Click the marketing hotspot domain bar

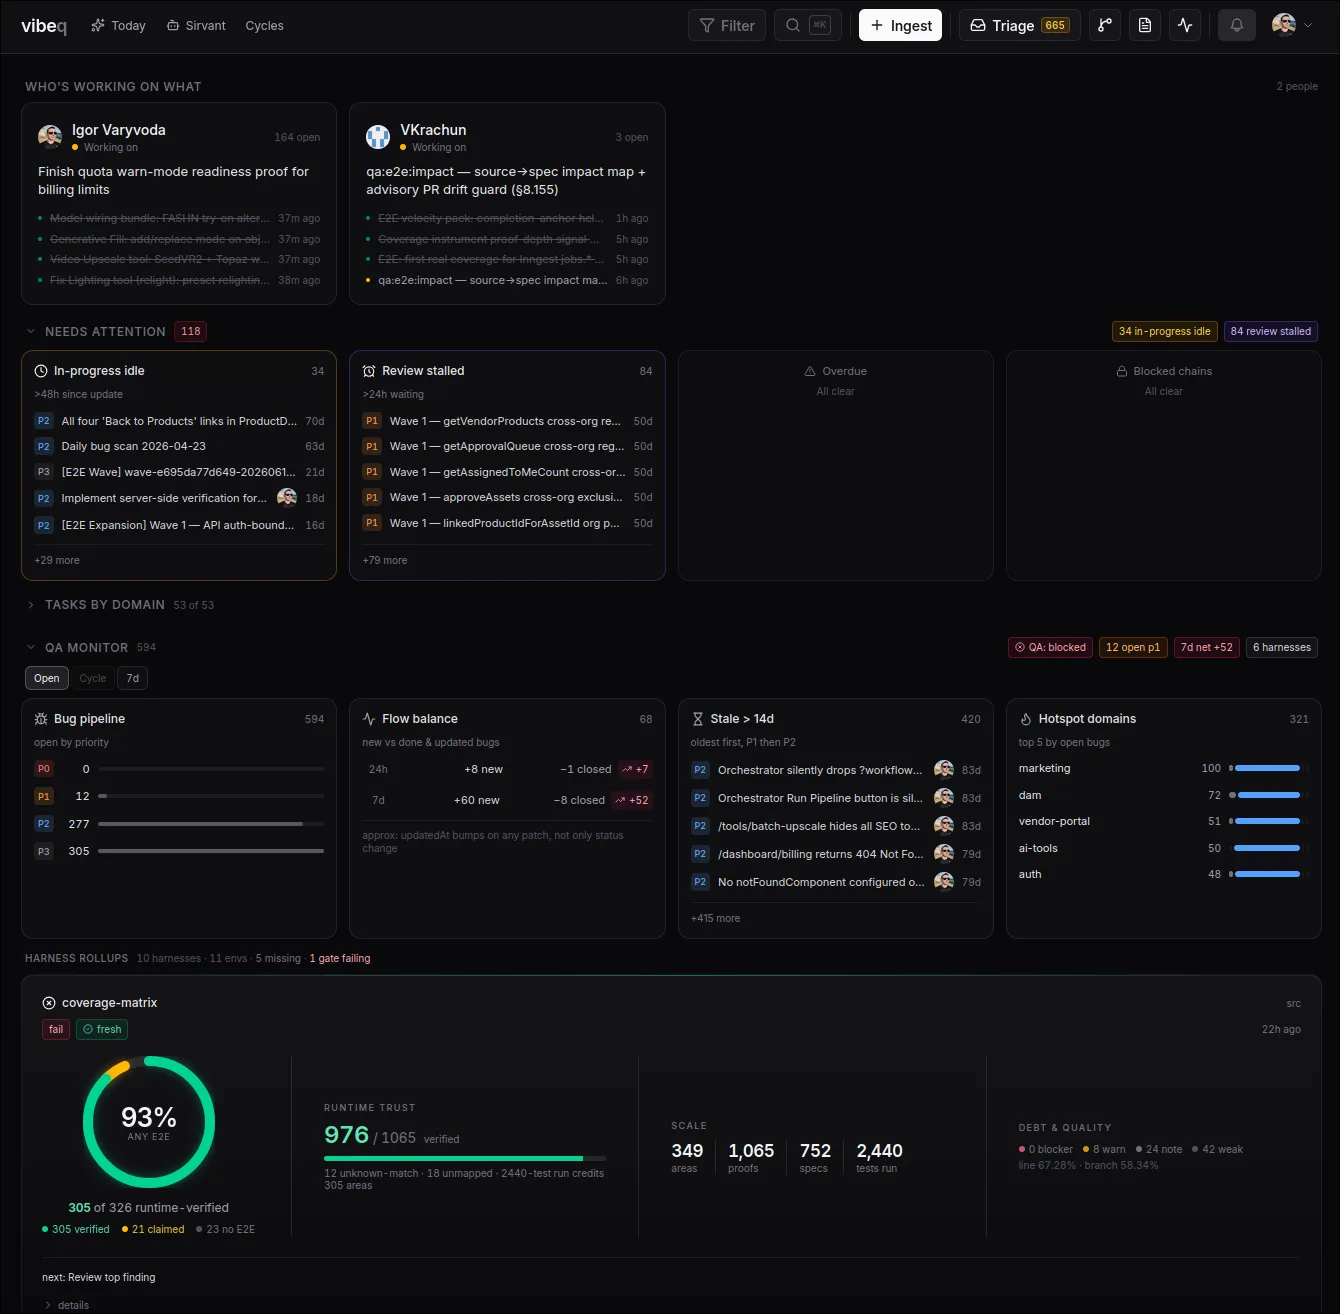[x=1268, y=768]
